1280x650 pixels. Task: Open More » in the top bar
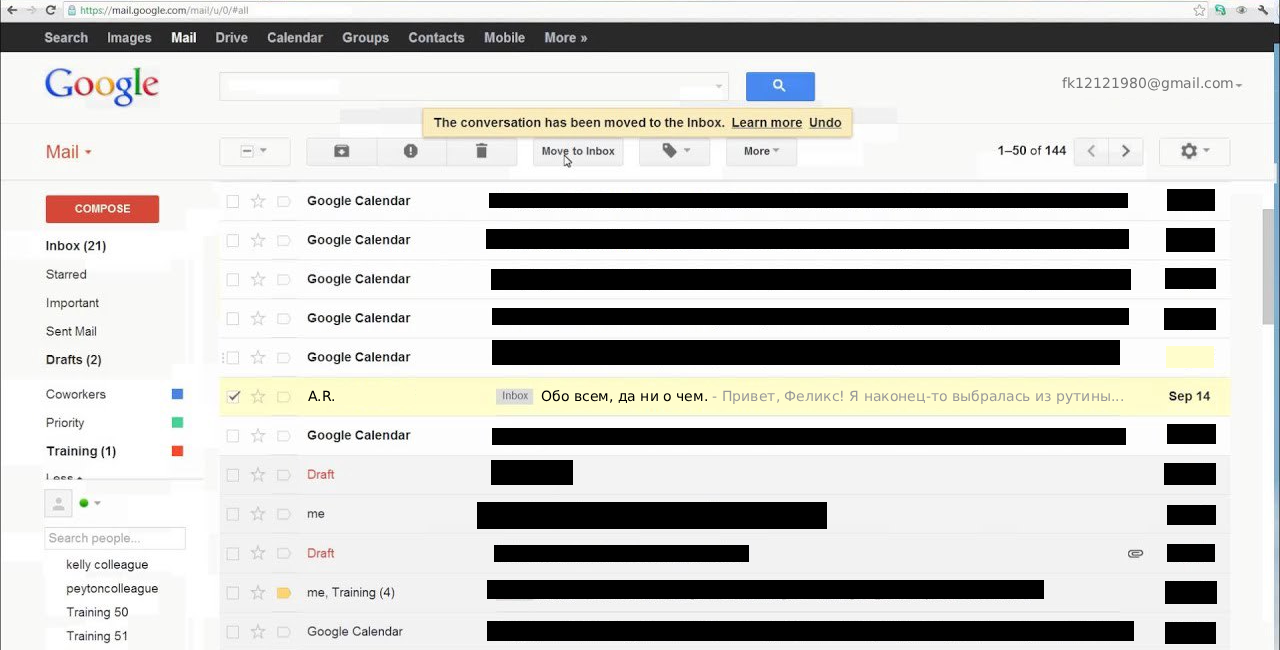click(x=566, y=38)
